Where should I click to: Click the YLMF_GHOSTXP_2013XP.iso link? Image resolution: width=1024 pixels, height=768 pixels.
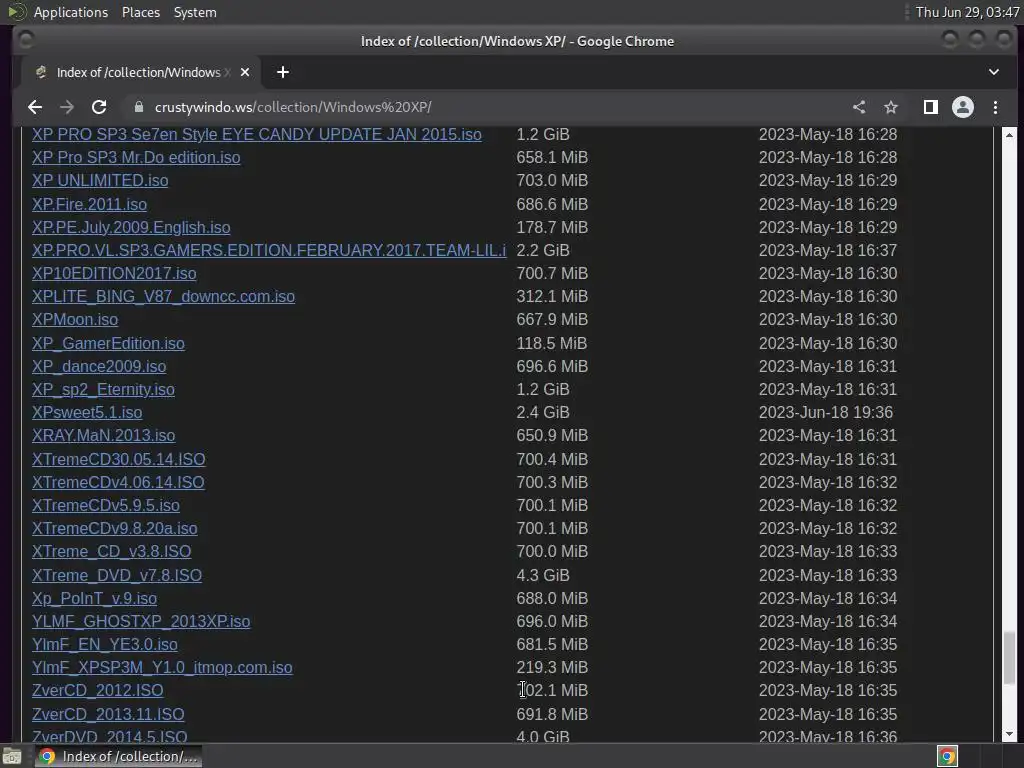coord(141,621)
